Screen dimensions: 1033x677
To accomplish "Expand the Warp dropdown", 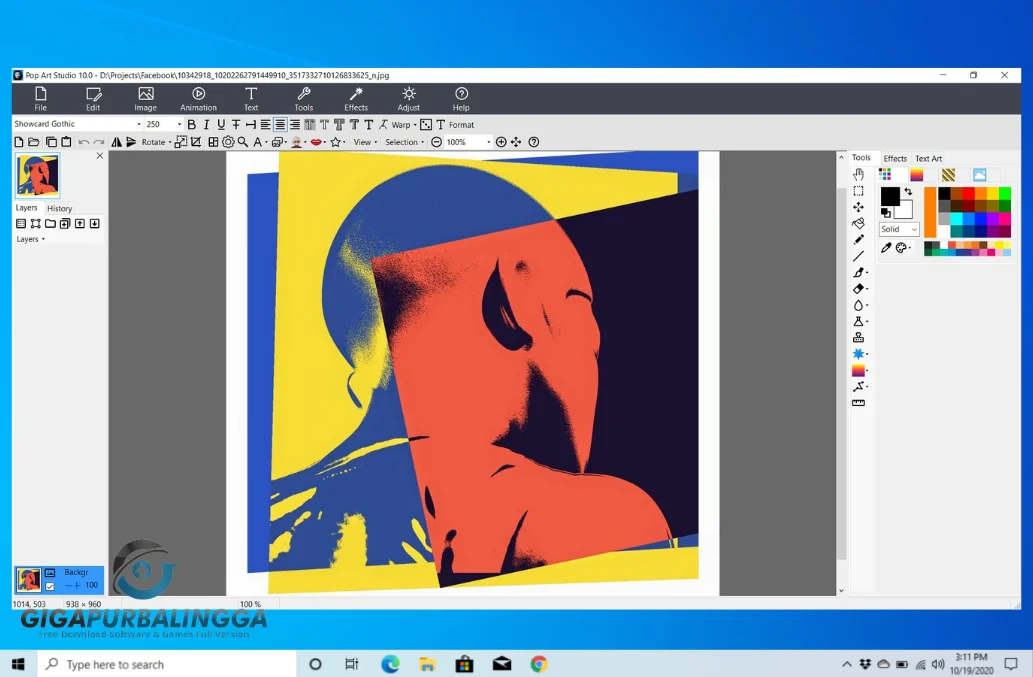I will point(415,124).
